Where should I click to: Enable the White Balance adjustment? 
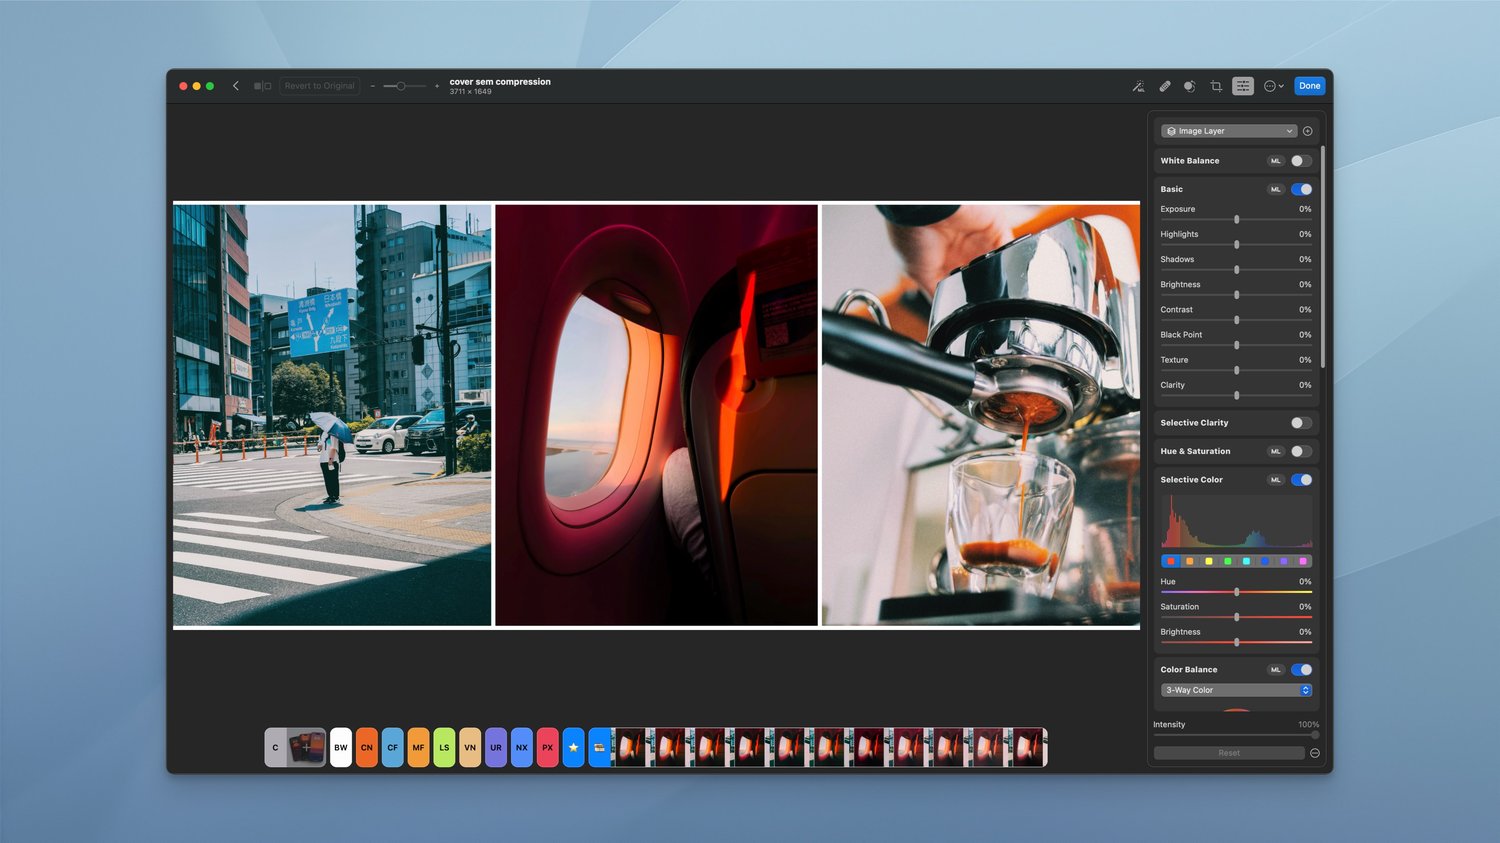[x=1300, y=160]
